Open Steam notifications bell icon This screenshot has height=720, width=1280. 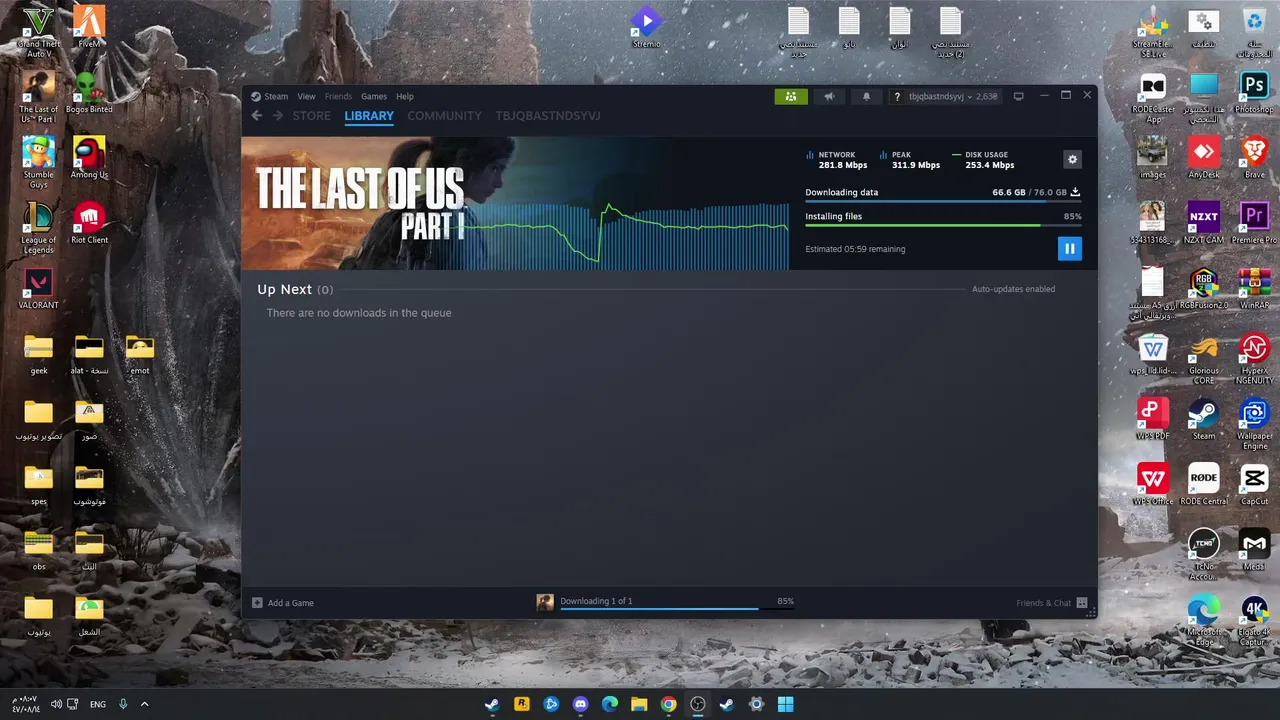point(866,96)
